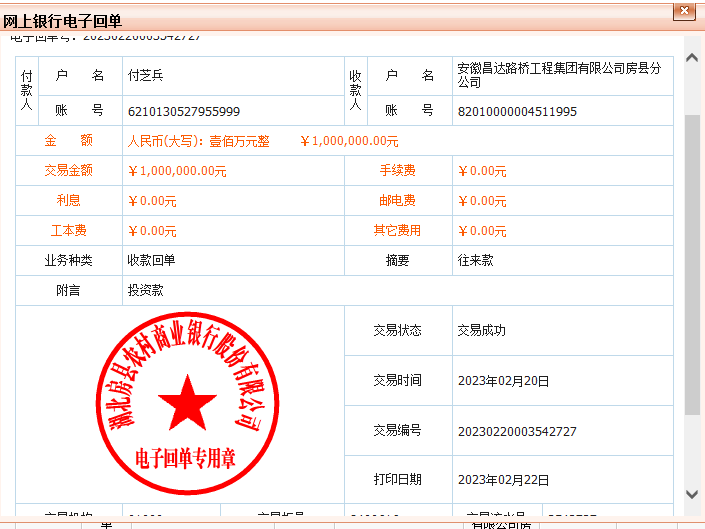Viewport: 705px width, 529px height.
Task: Click the 业务种类 value 收款回单
Action: [151, 261]
